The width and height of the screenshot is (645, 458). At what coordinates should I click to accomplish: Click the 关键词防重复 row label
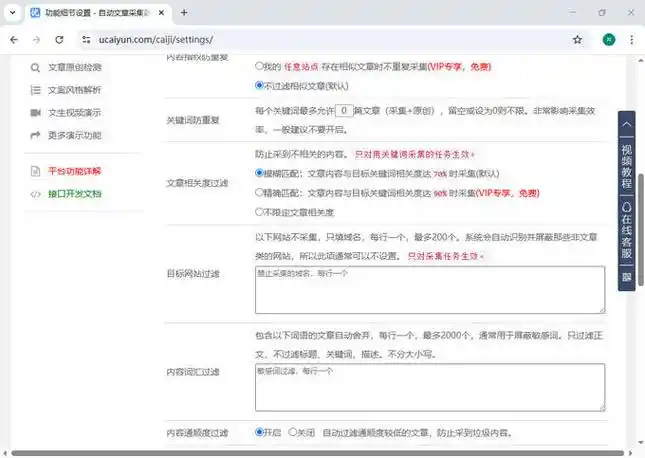193,120
